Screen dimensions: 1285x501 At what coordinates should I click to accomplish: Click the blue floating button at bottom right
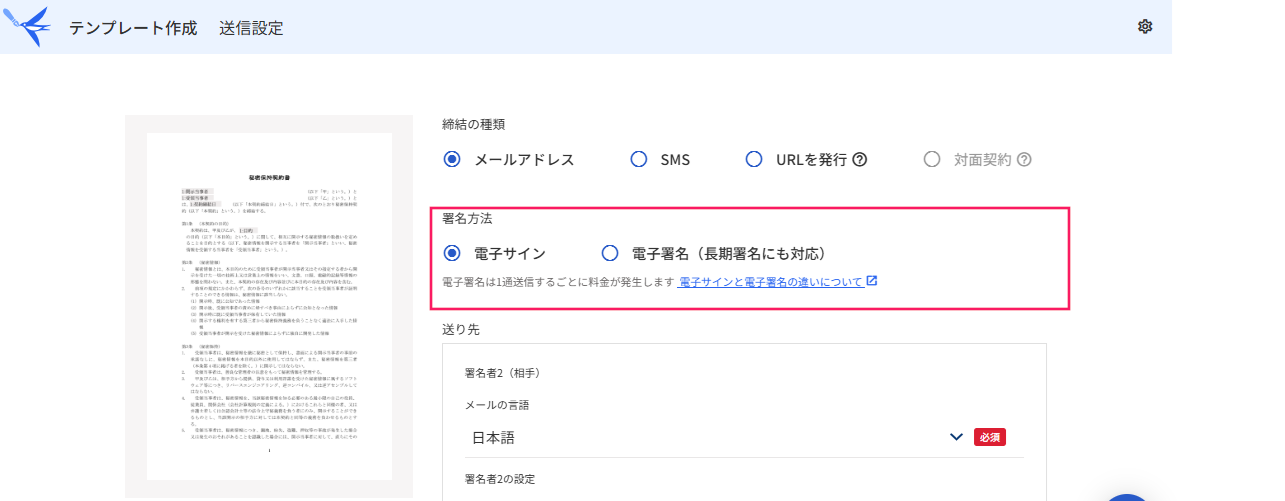coord(1128,497)
